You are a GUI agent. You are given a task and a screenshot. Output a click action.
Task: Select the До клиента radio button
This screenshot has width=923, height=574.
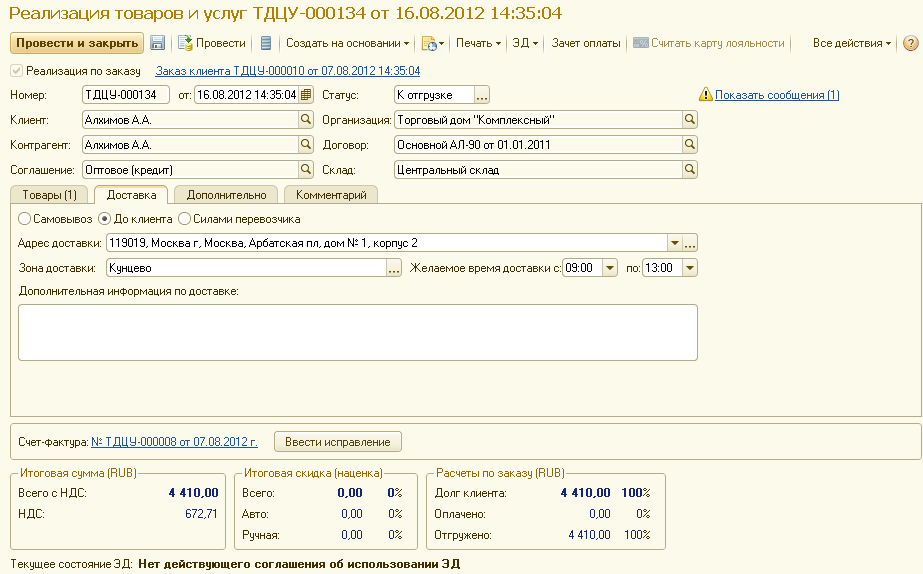coord(104,218)
